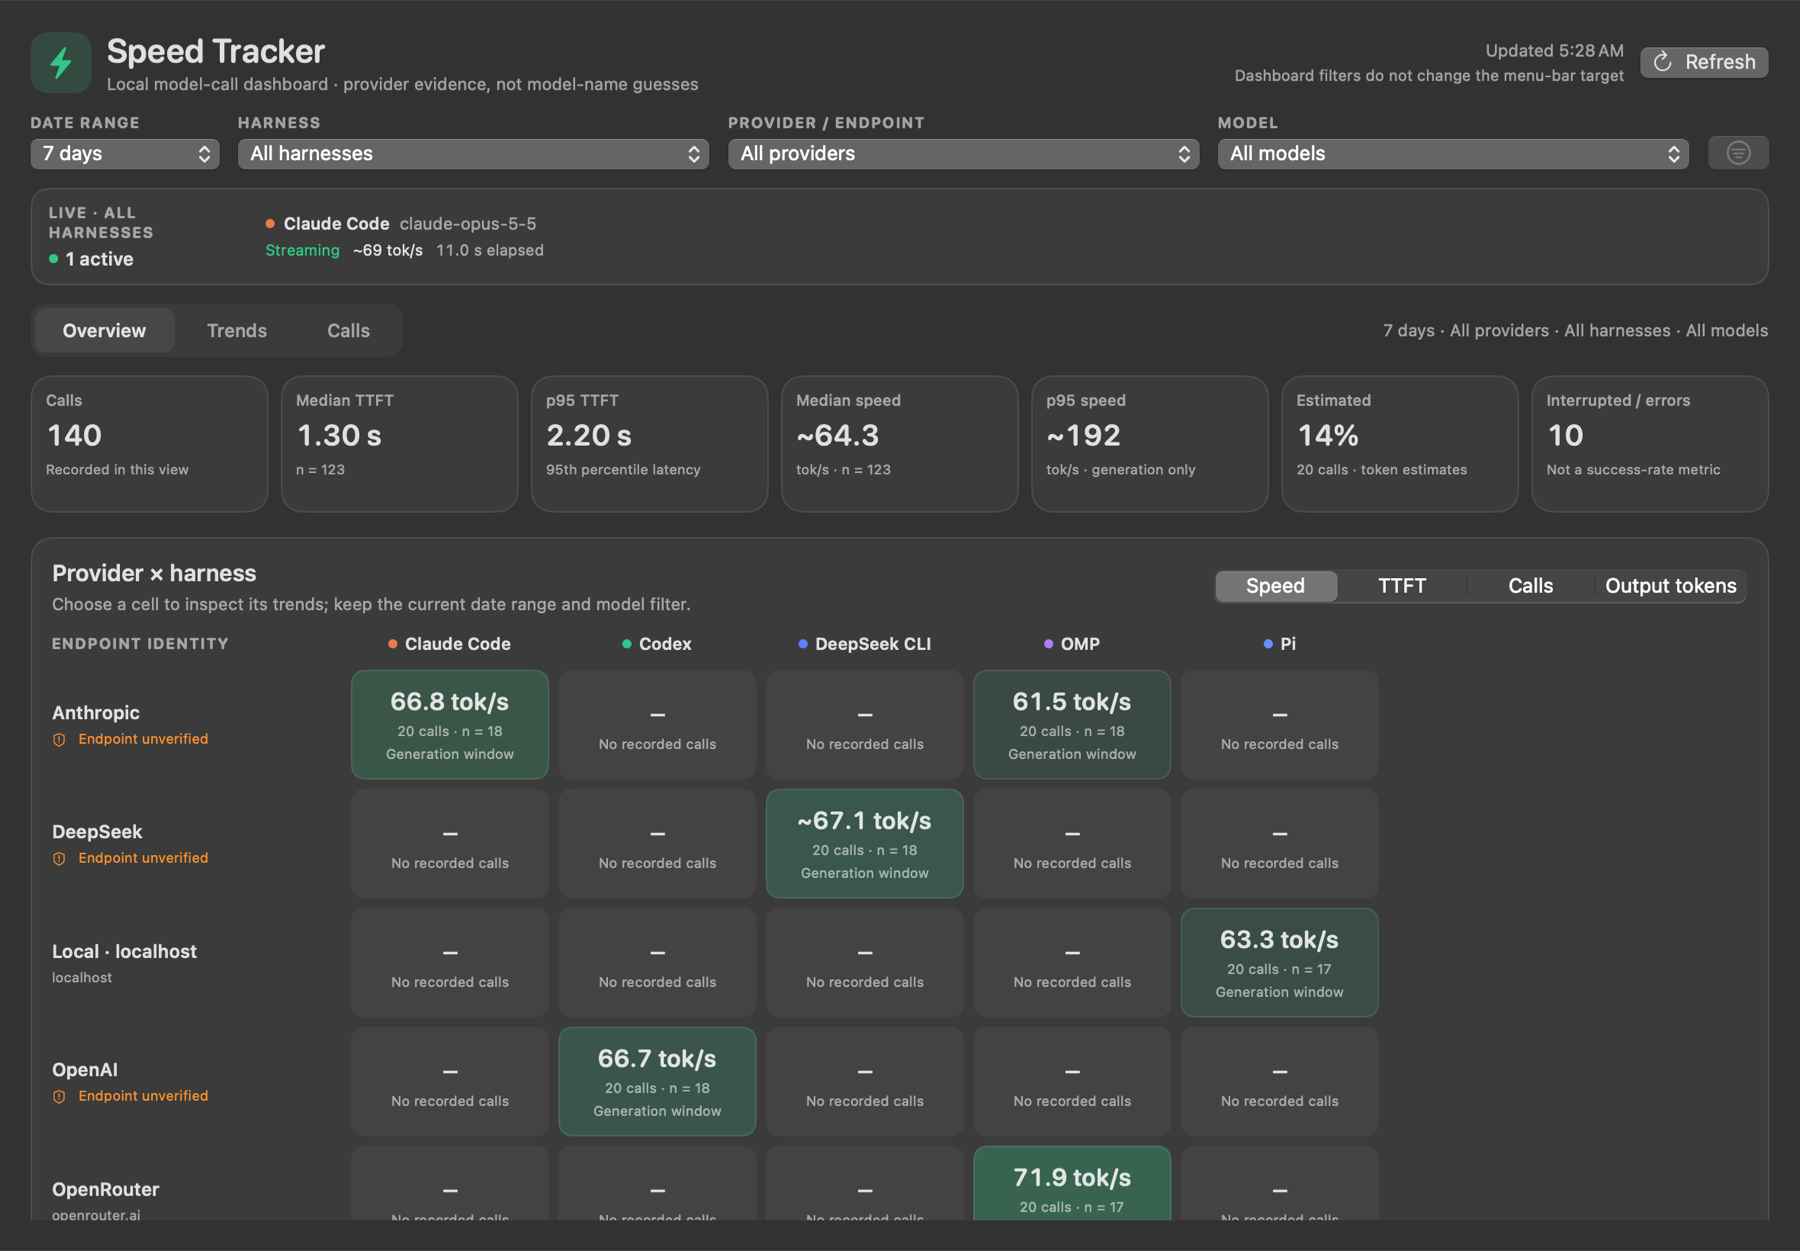Click the 1 active live indicator
The image size is (1800, 1251).
point(91,259)
